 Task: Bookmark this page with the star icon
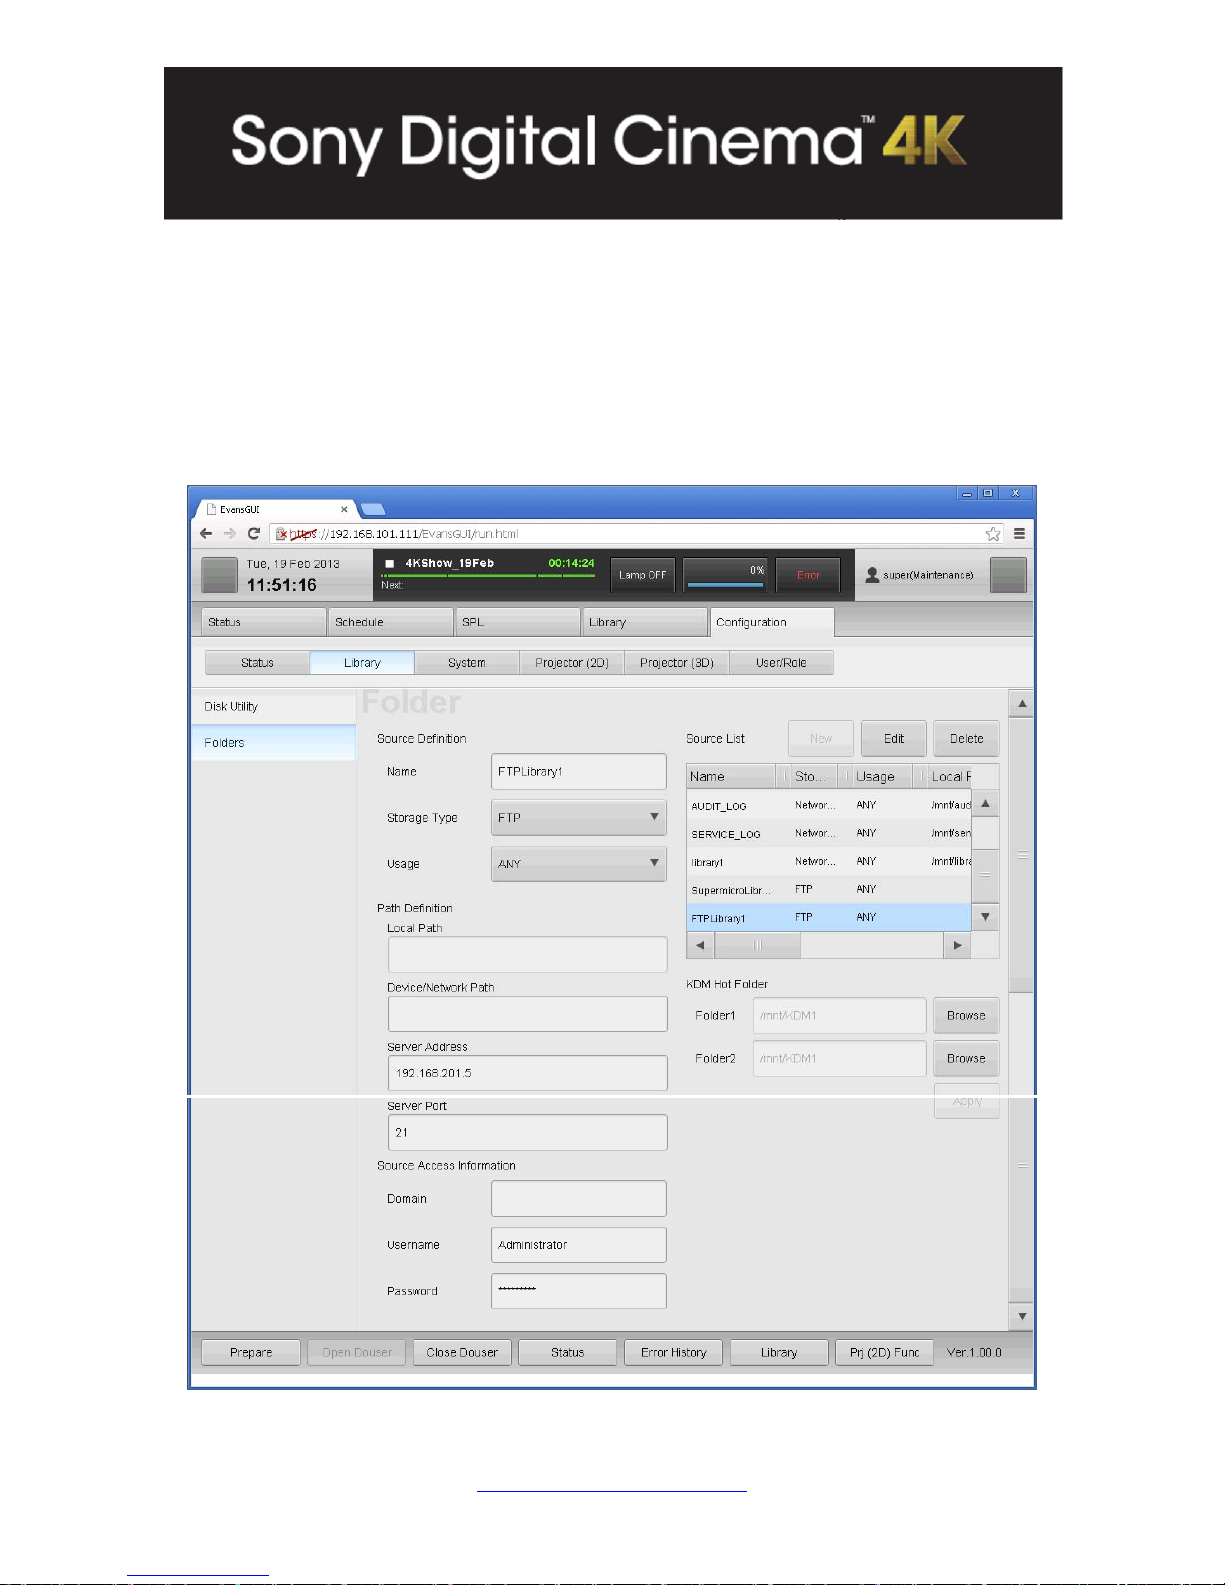coord(993,534)
